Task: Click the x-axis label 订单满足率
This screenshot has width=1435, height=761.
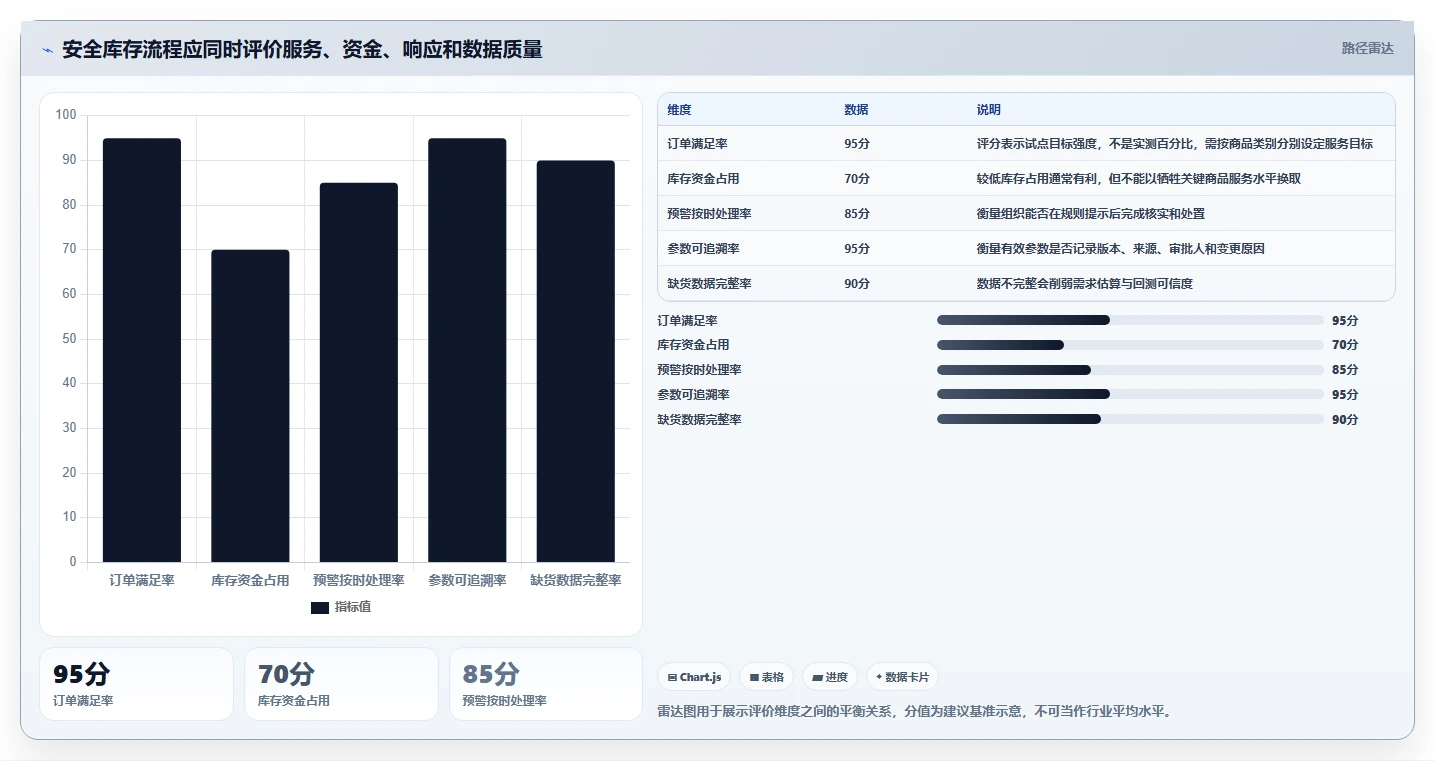Action: coord(142,580)
